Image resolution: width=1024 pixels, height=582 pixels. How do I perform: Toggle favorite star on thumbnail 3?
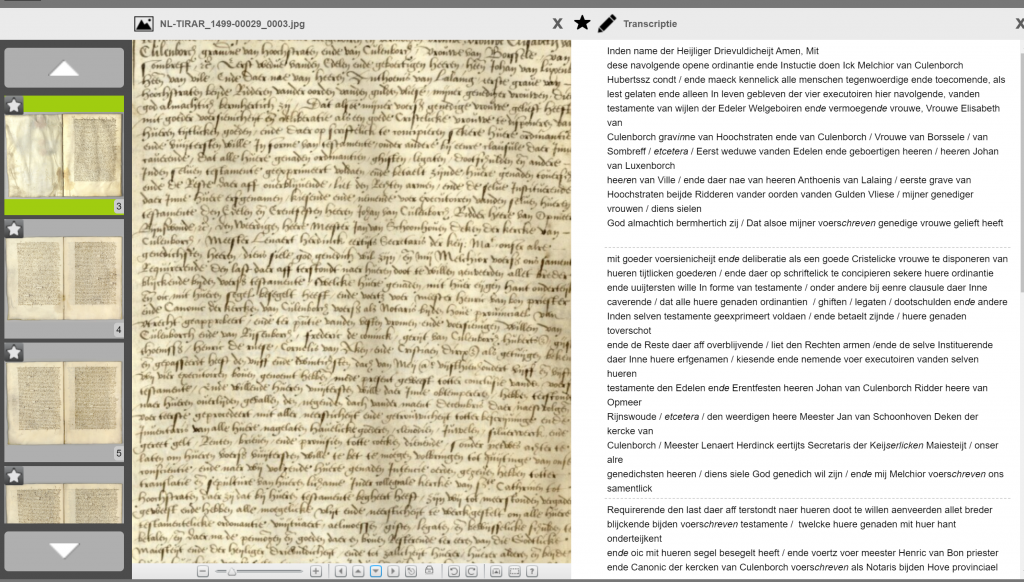pyautogui.click(x=14, y=105)
